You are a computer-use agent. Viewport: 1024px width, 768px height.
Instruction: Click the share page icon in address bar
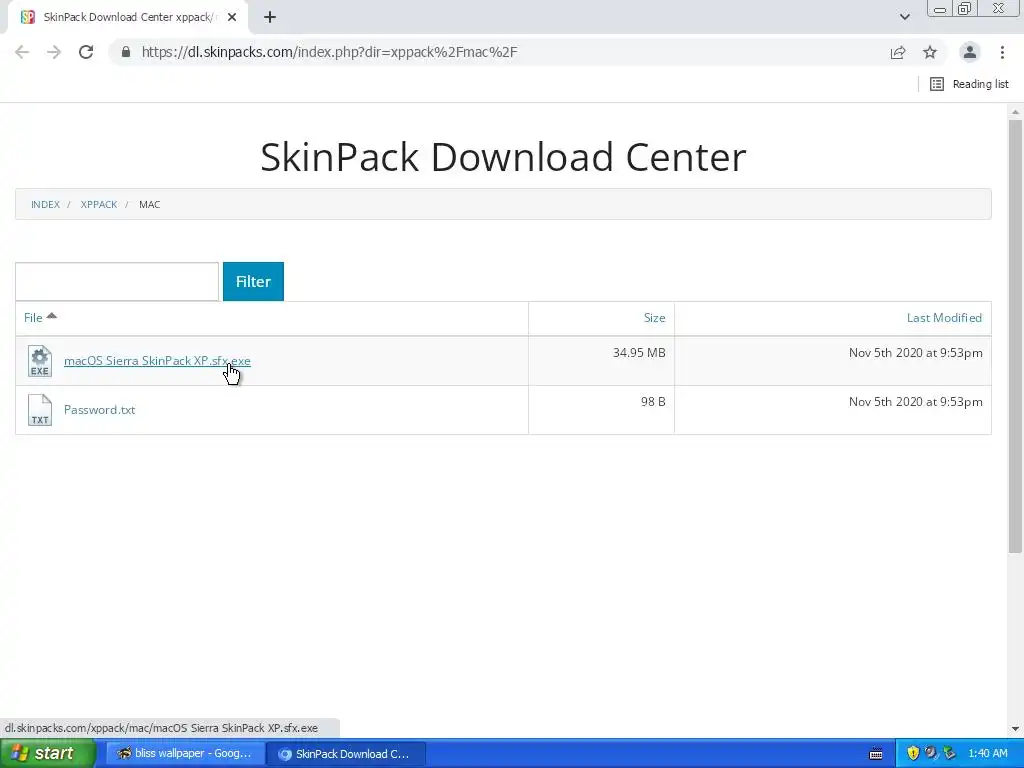click(898, 52)
